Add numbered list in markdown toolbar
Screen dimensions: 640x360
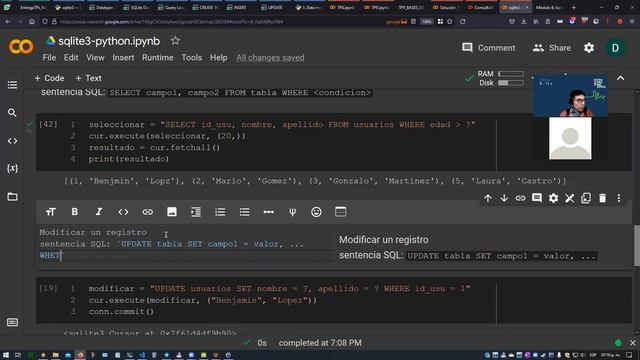(220, 212)
